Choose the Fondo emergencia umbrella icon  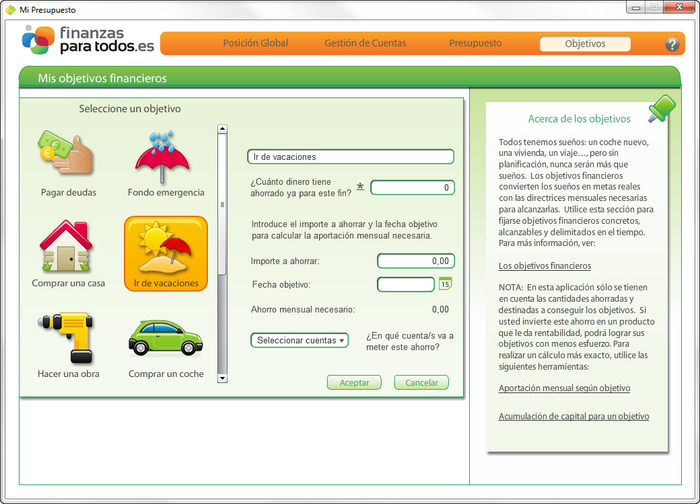(165, 156)
